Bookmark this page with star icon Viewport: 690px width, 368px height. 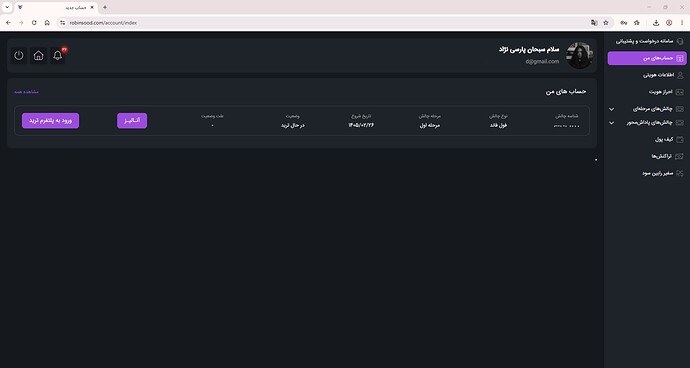(x=606, y=22)
